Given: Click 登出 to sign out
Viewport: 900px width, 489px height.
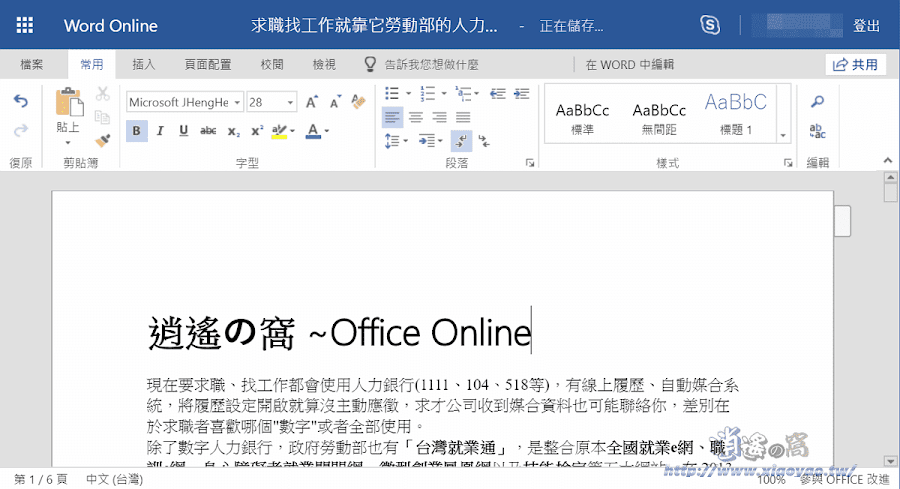Looking at the screenshot, I should pyautogui.click(x=866, y=26).
